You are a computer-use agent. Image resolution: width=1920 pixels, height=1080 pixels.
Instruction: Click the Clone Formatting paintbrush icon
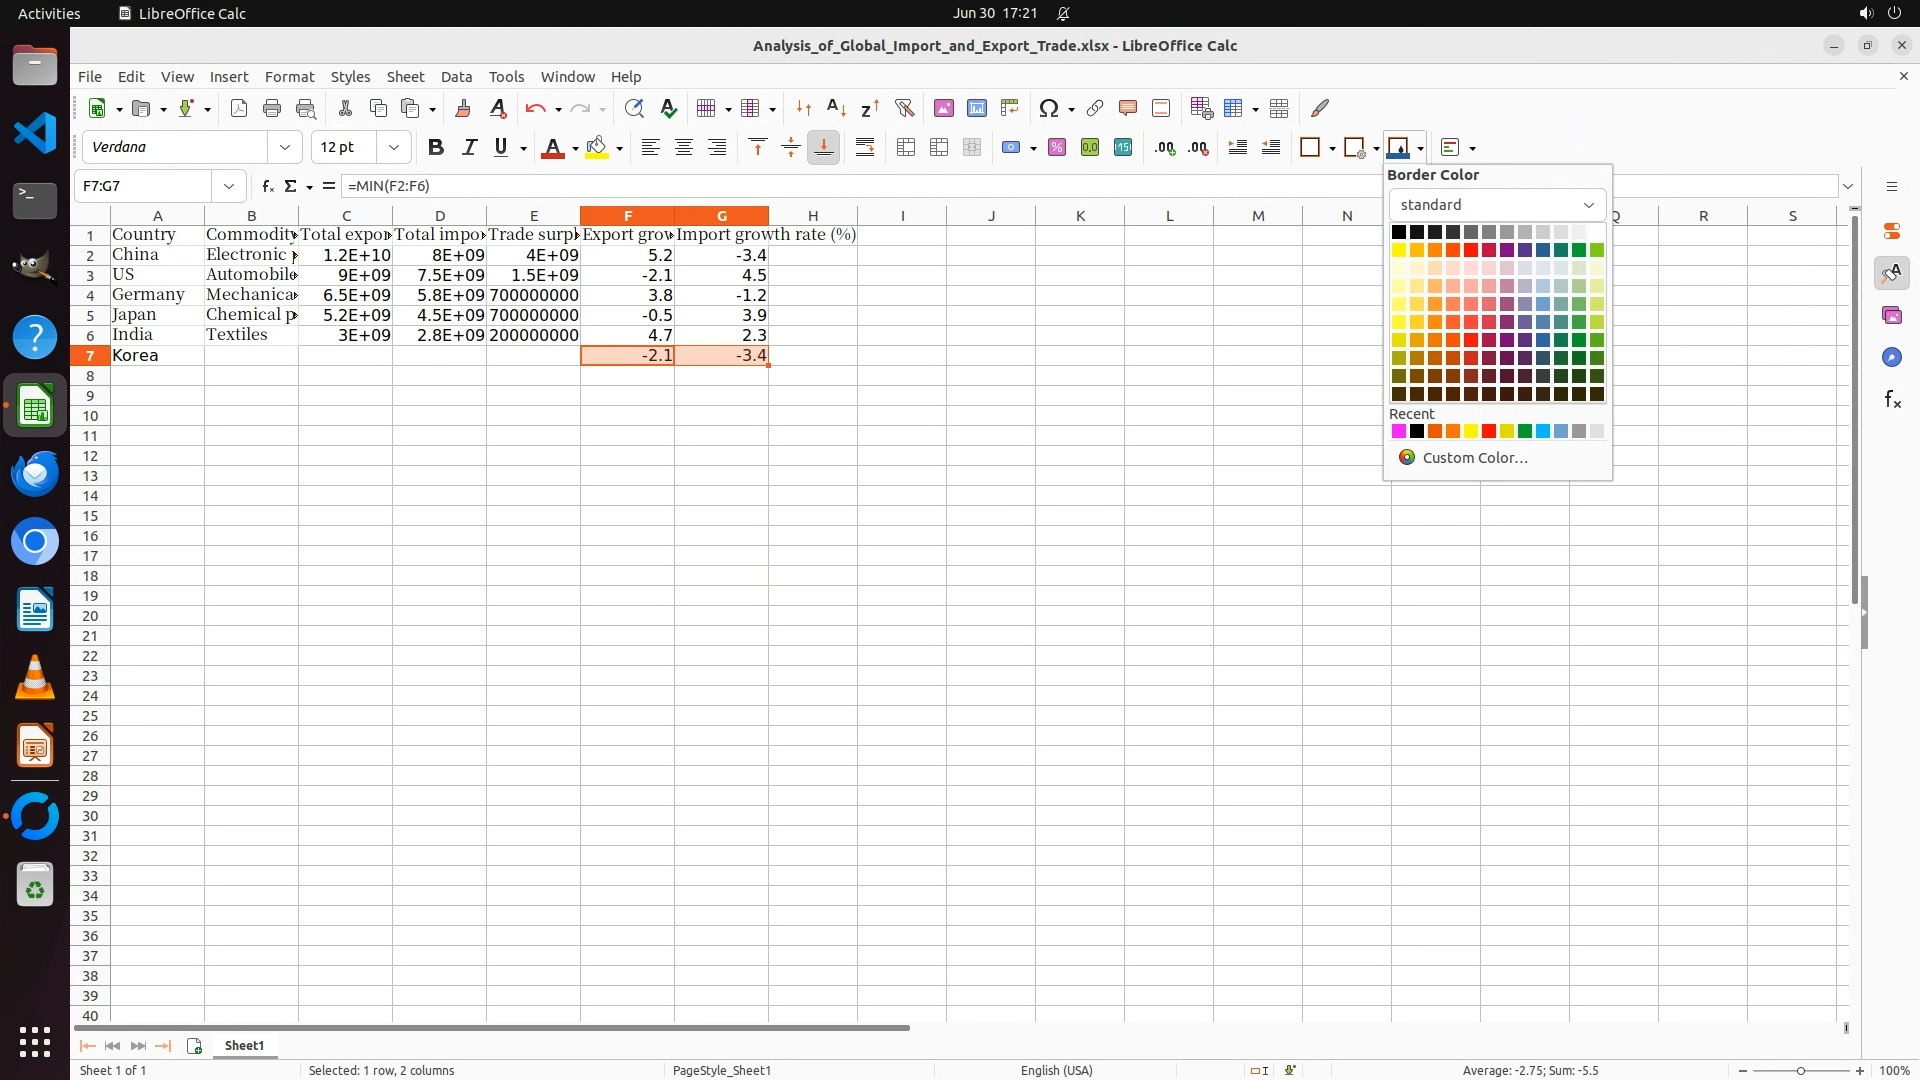point(462,108)
